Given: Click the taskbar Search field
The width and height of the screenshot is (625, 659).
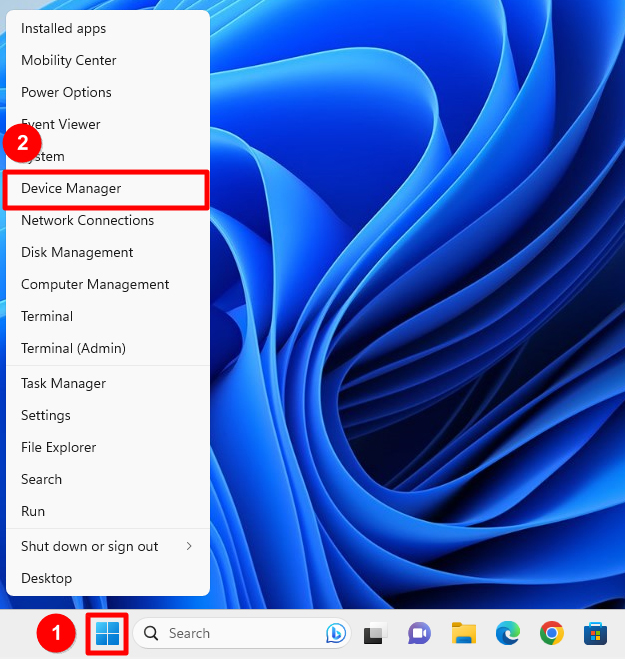Looking at the screenshot, I should pyautogui.click(x=242, y=633).
